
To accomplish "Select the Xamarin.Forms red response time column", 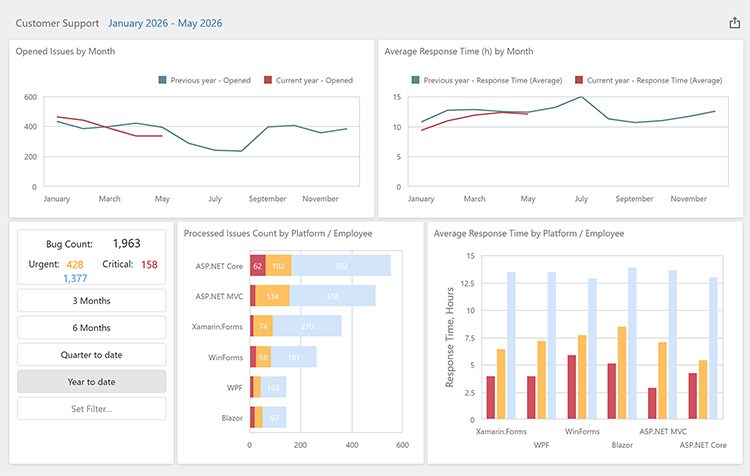I will coord(491,398).
